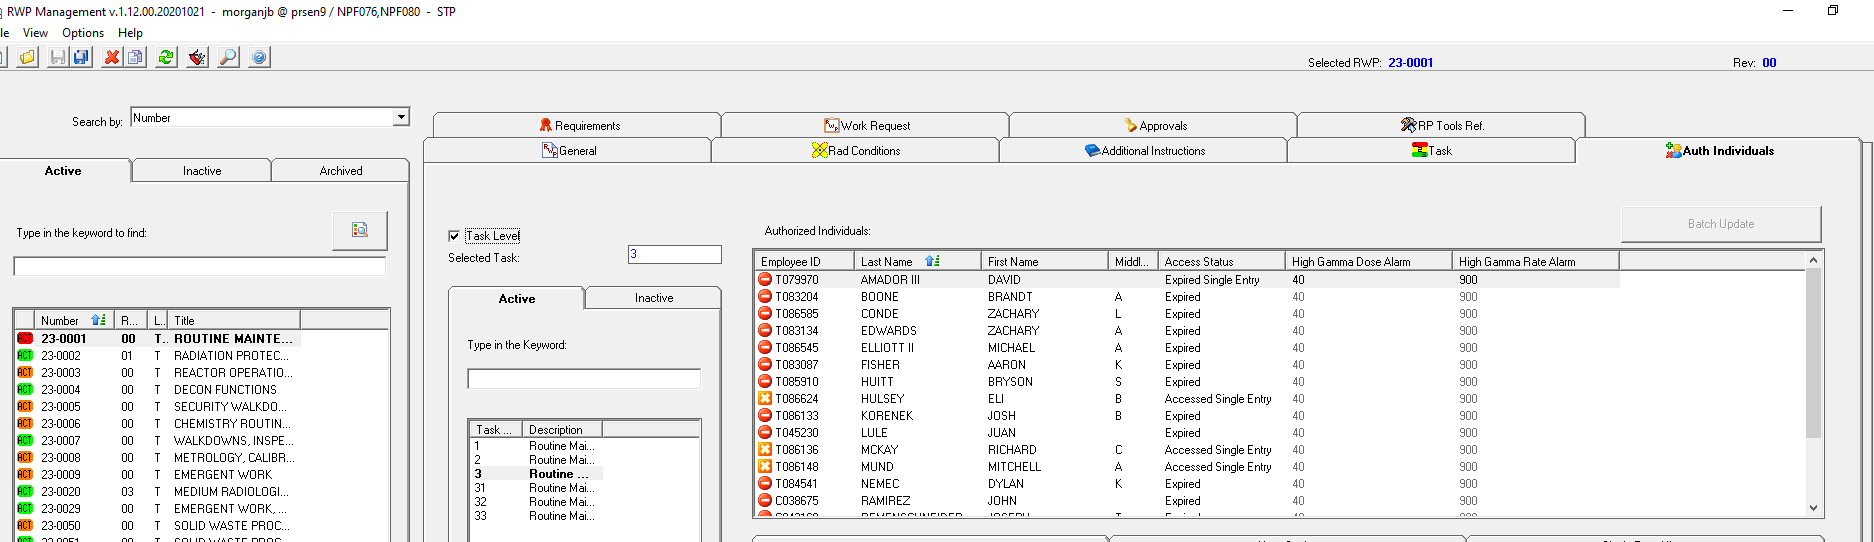Screen dimensions: 1874x542
Task: Open the Options menu
Action: pos(83,33)
